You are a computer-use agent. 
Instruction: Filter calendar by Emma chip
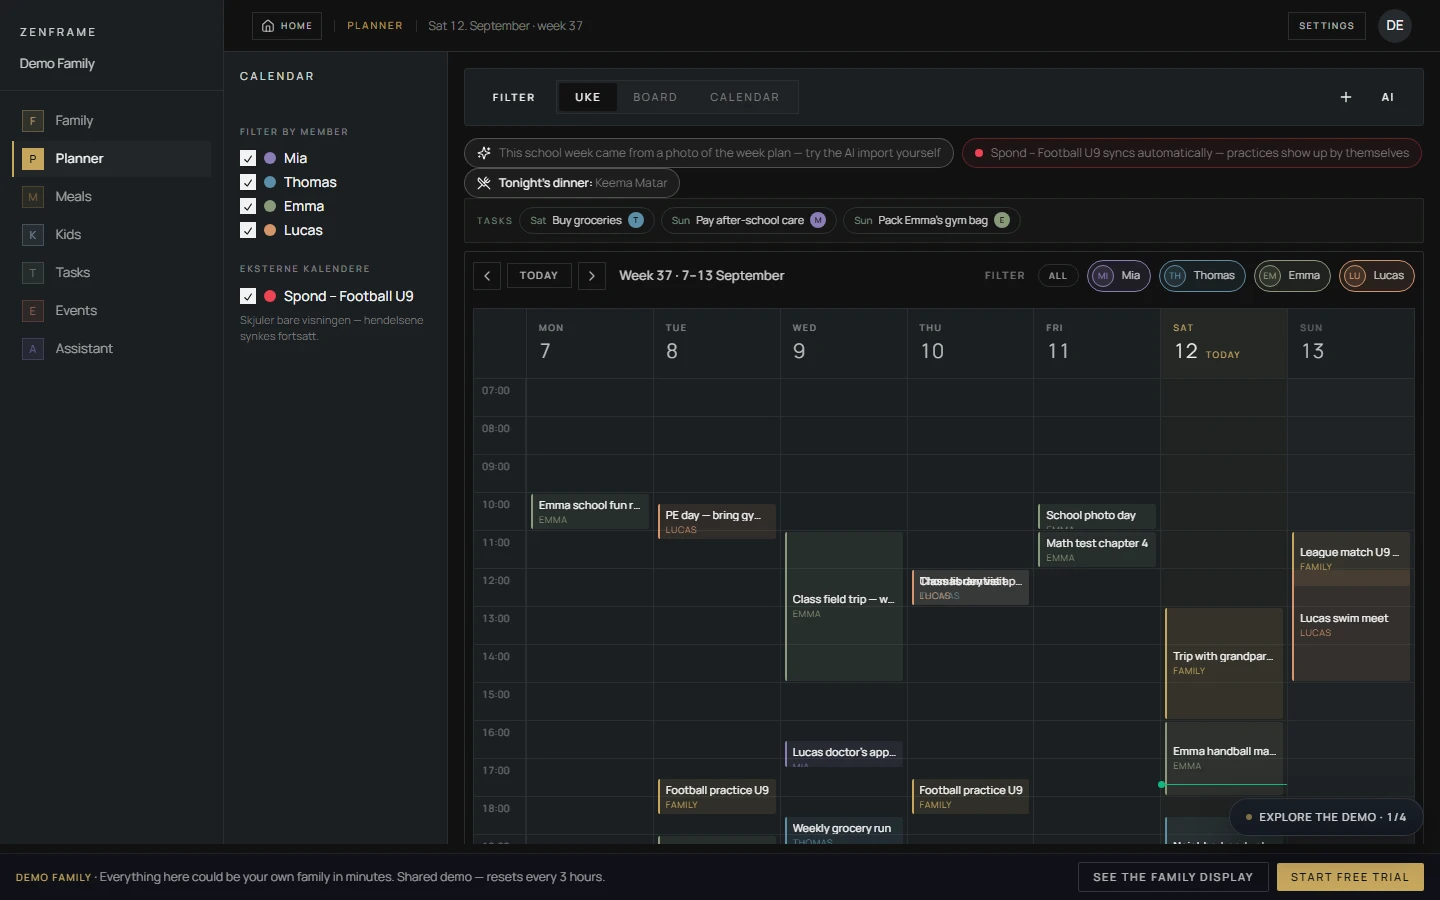1292,276
